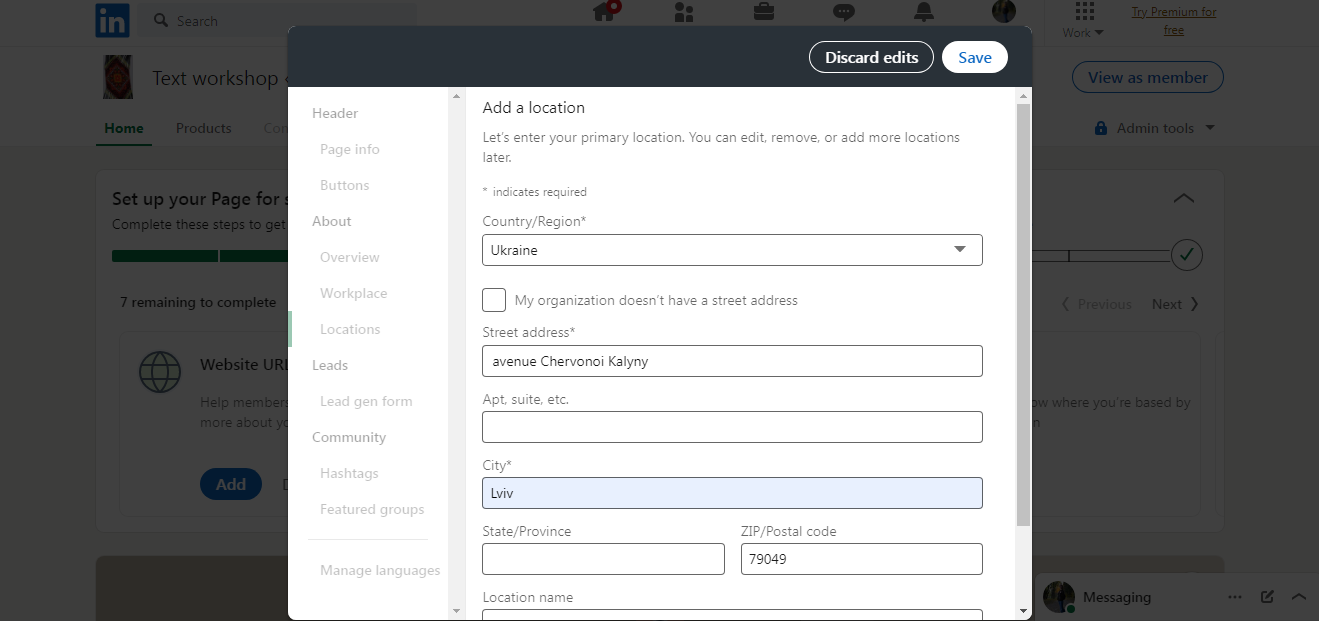
Task: Click the ZIP/Postal code field
Action: (862, 559)
